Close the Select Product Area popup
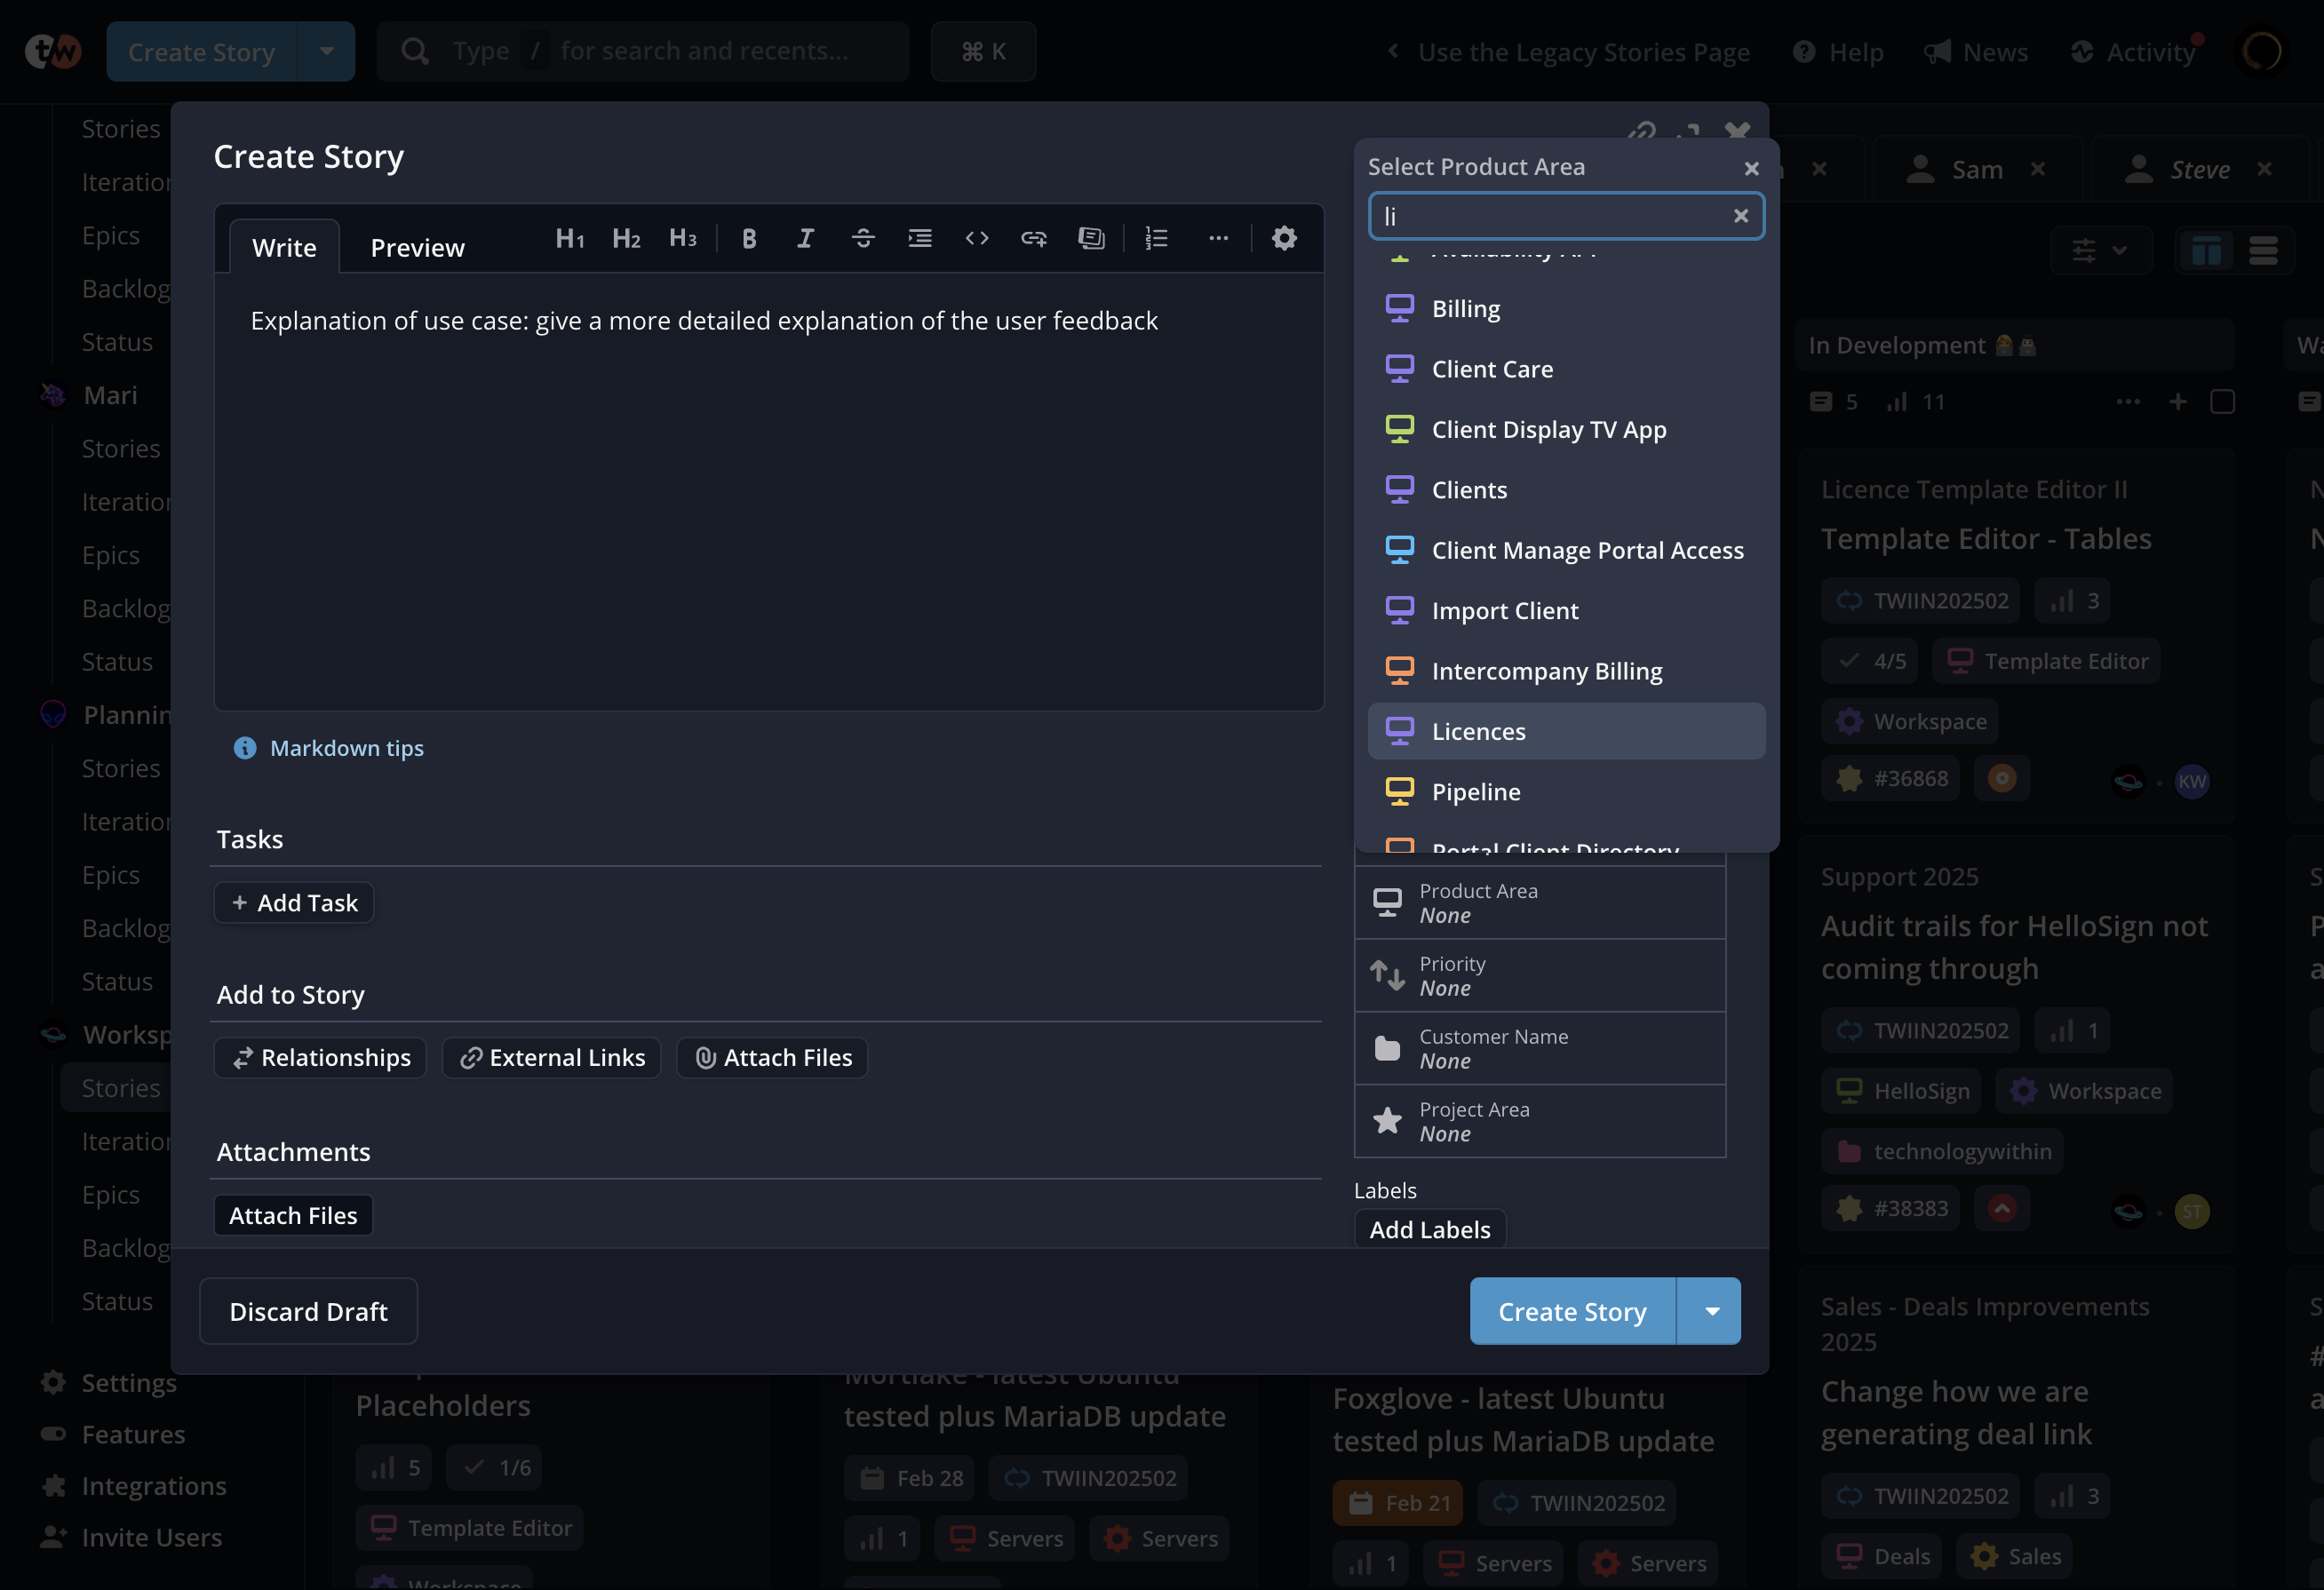 click(x=1751, y=168)
